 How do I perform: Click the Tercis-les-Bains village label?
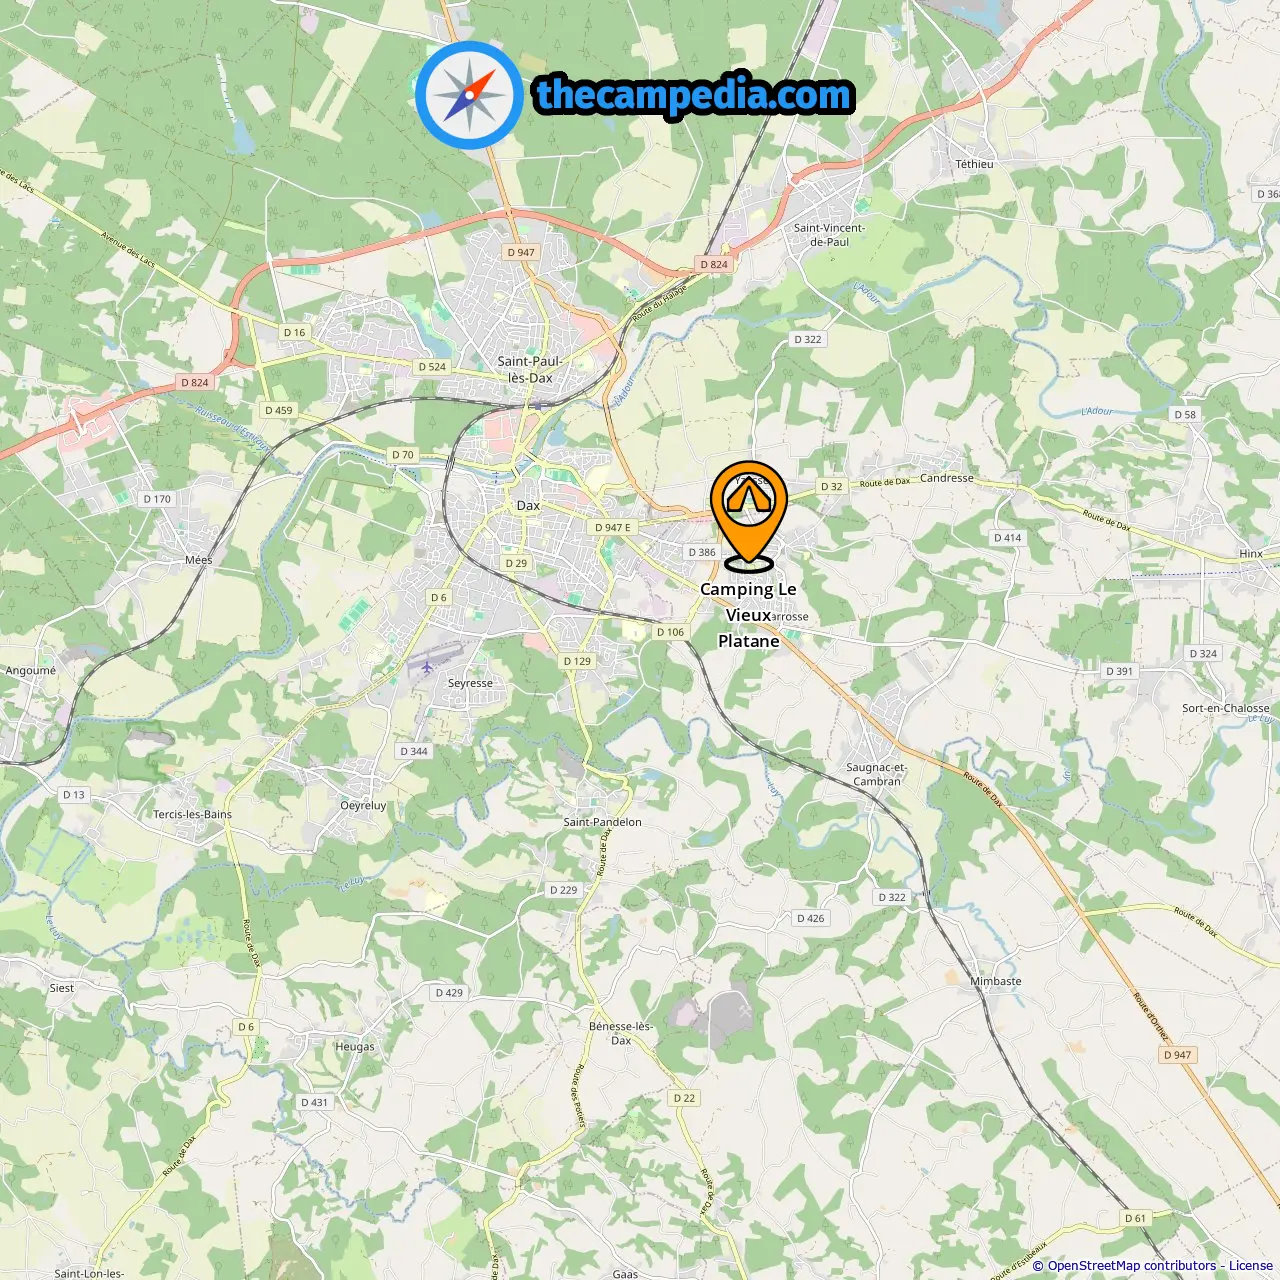click(x=192, y=814)
